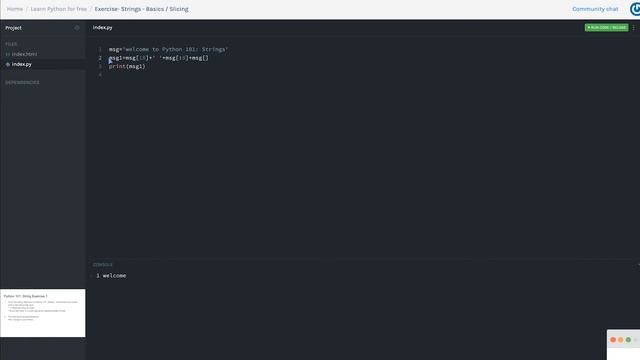Click the Project panel settings icon
640x360 pixels.
(77, 28)
